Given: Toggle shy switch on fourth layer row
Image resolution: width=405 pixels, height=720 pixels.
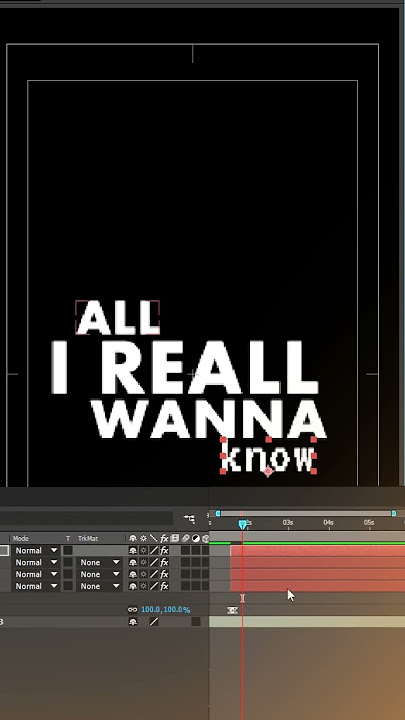Looking at the screenshot, I should (133, 586).
